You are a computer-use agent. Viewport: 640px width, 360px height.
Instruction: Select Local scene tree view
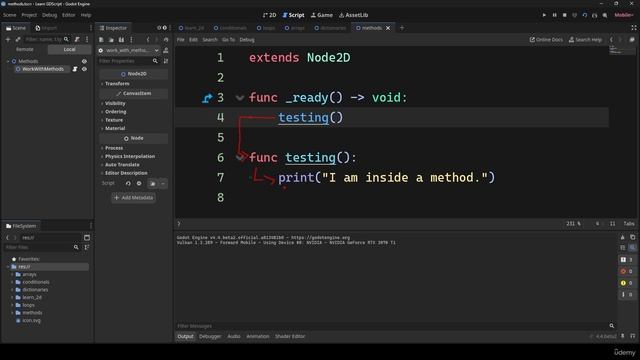point(69,49)
